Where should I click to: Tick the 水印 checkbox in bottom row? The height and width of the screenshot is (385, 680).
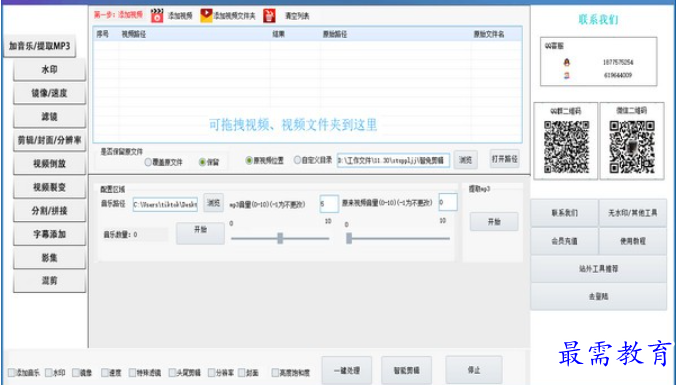[x=49, y=372]
